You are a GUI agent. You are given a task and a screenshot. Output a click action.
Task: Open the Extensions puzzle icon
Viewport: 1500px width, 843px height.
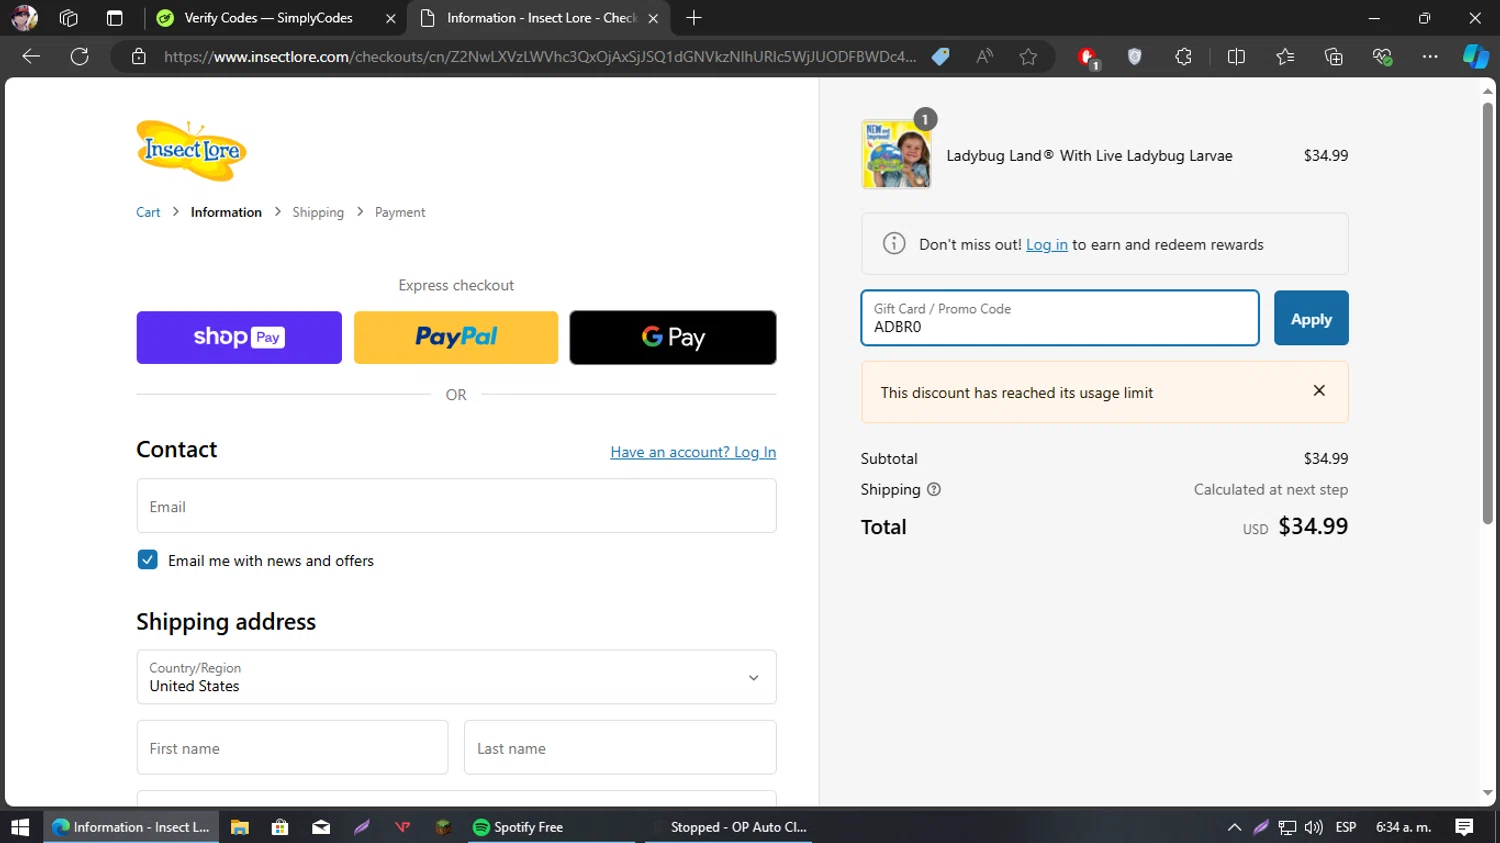(1183, 57)
